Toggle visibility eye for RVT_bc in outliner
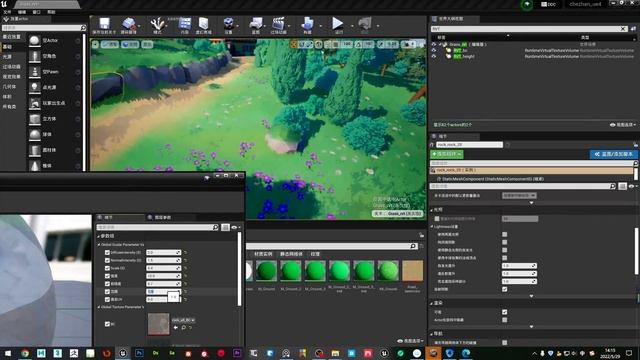Image resolution: width=640 pixels, height=360 pixels. [434, 50]
